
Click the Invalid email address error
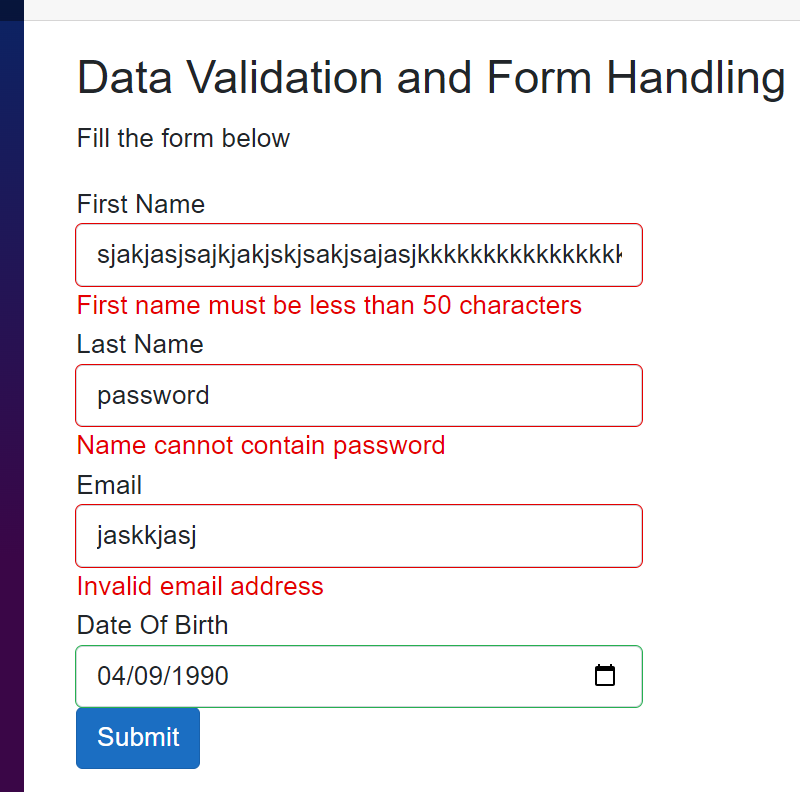pyautogui.click(x=200, y=586)
